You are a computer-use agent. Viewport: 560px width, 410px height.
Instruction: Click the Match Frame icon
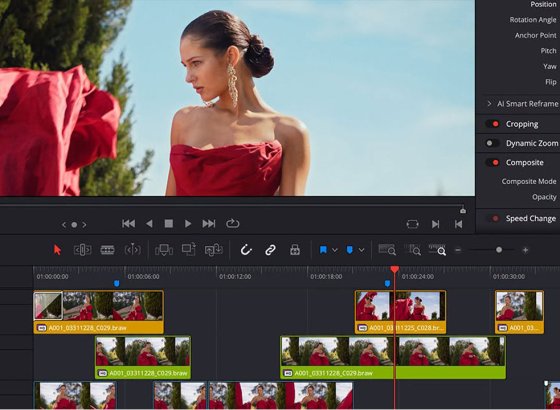412,224
